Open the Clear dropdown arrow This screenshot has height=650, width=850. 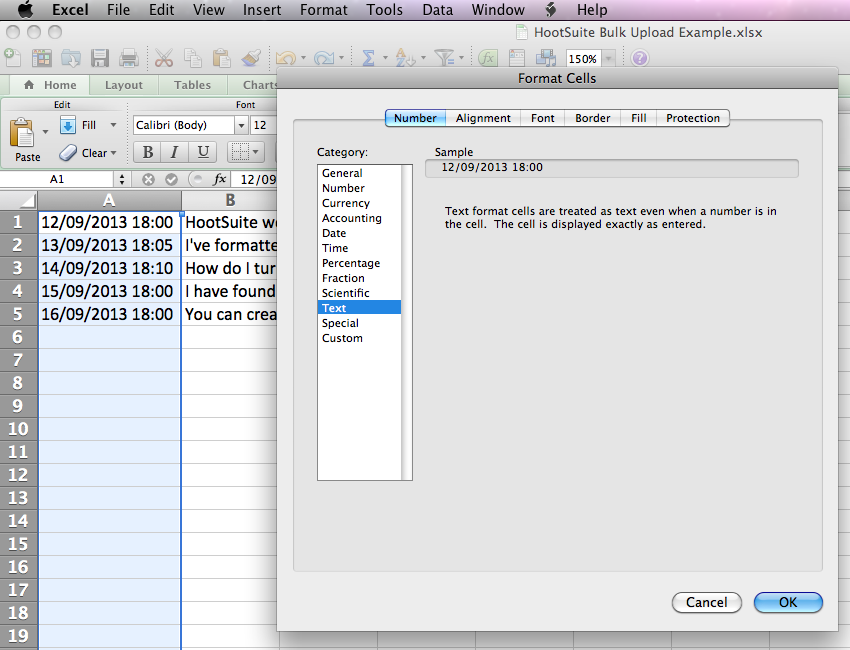tap(113, 153)
